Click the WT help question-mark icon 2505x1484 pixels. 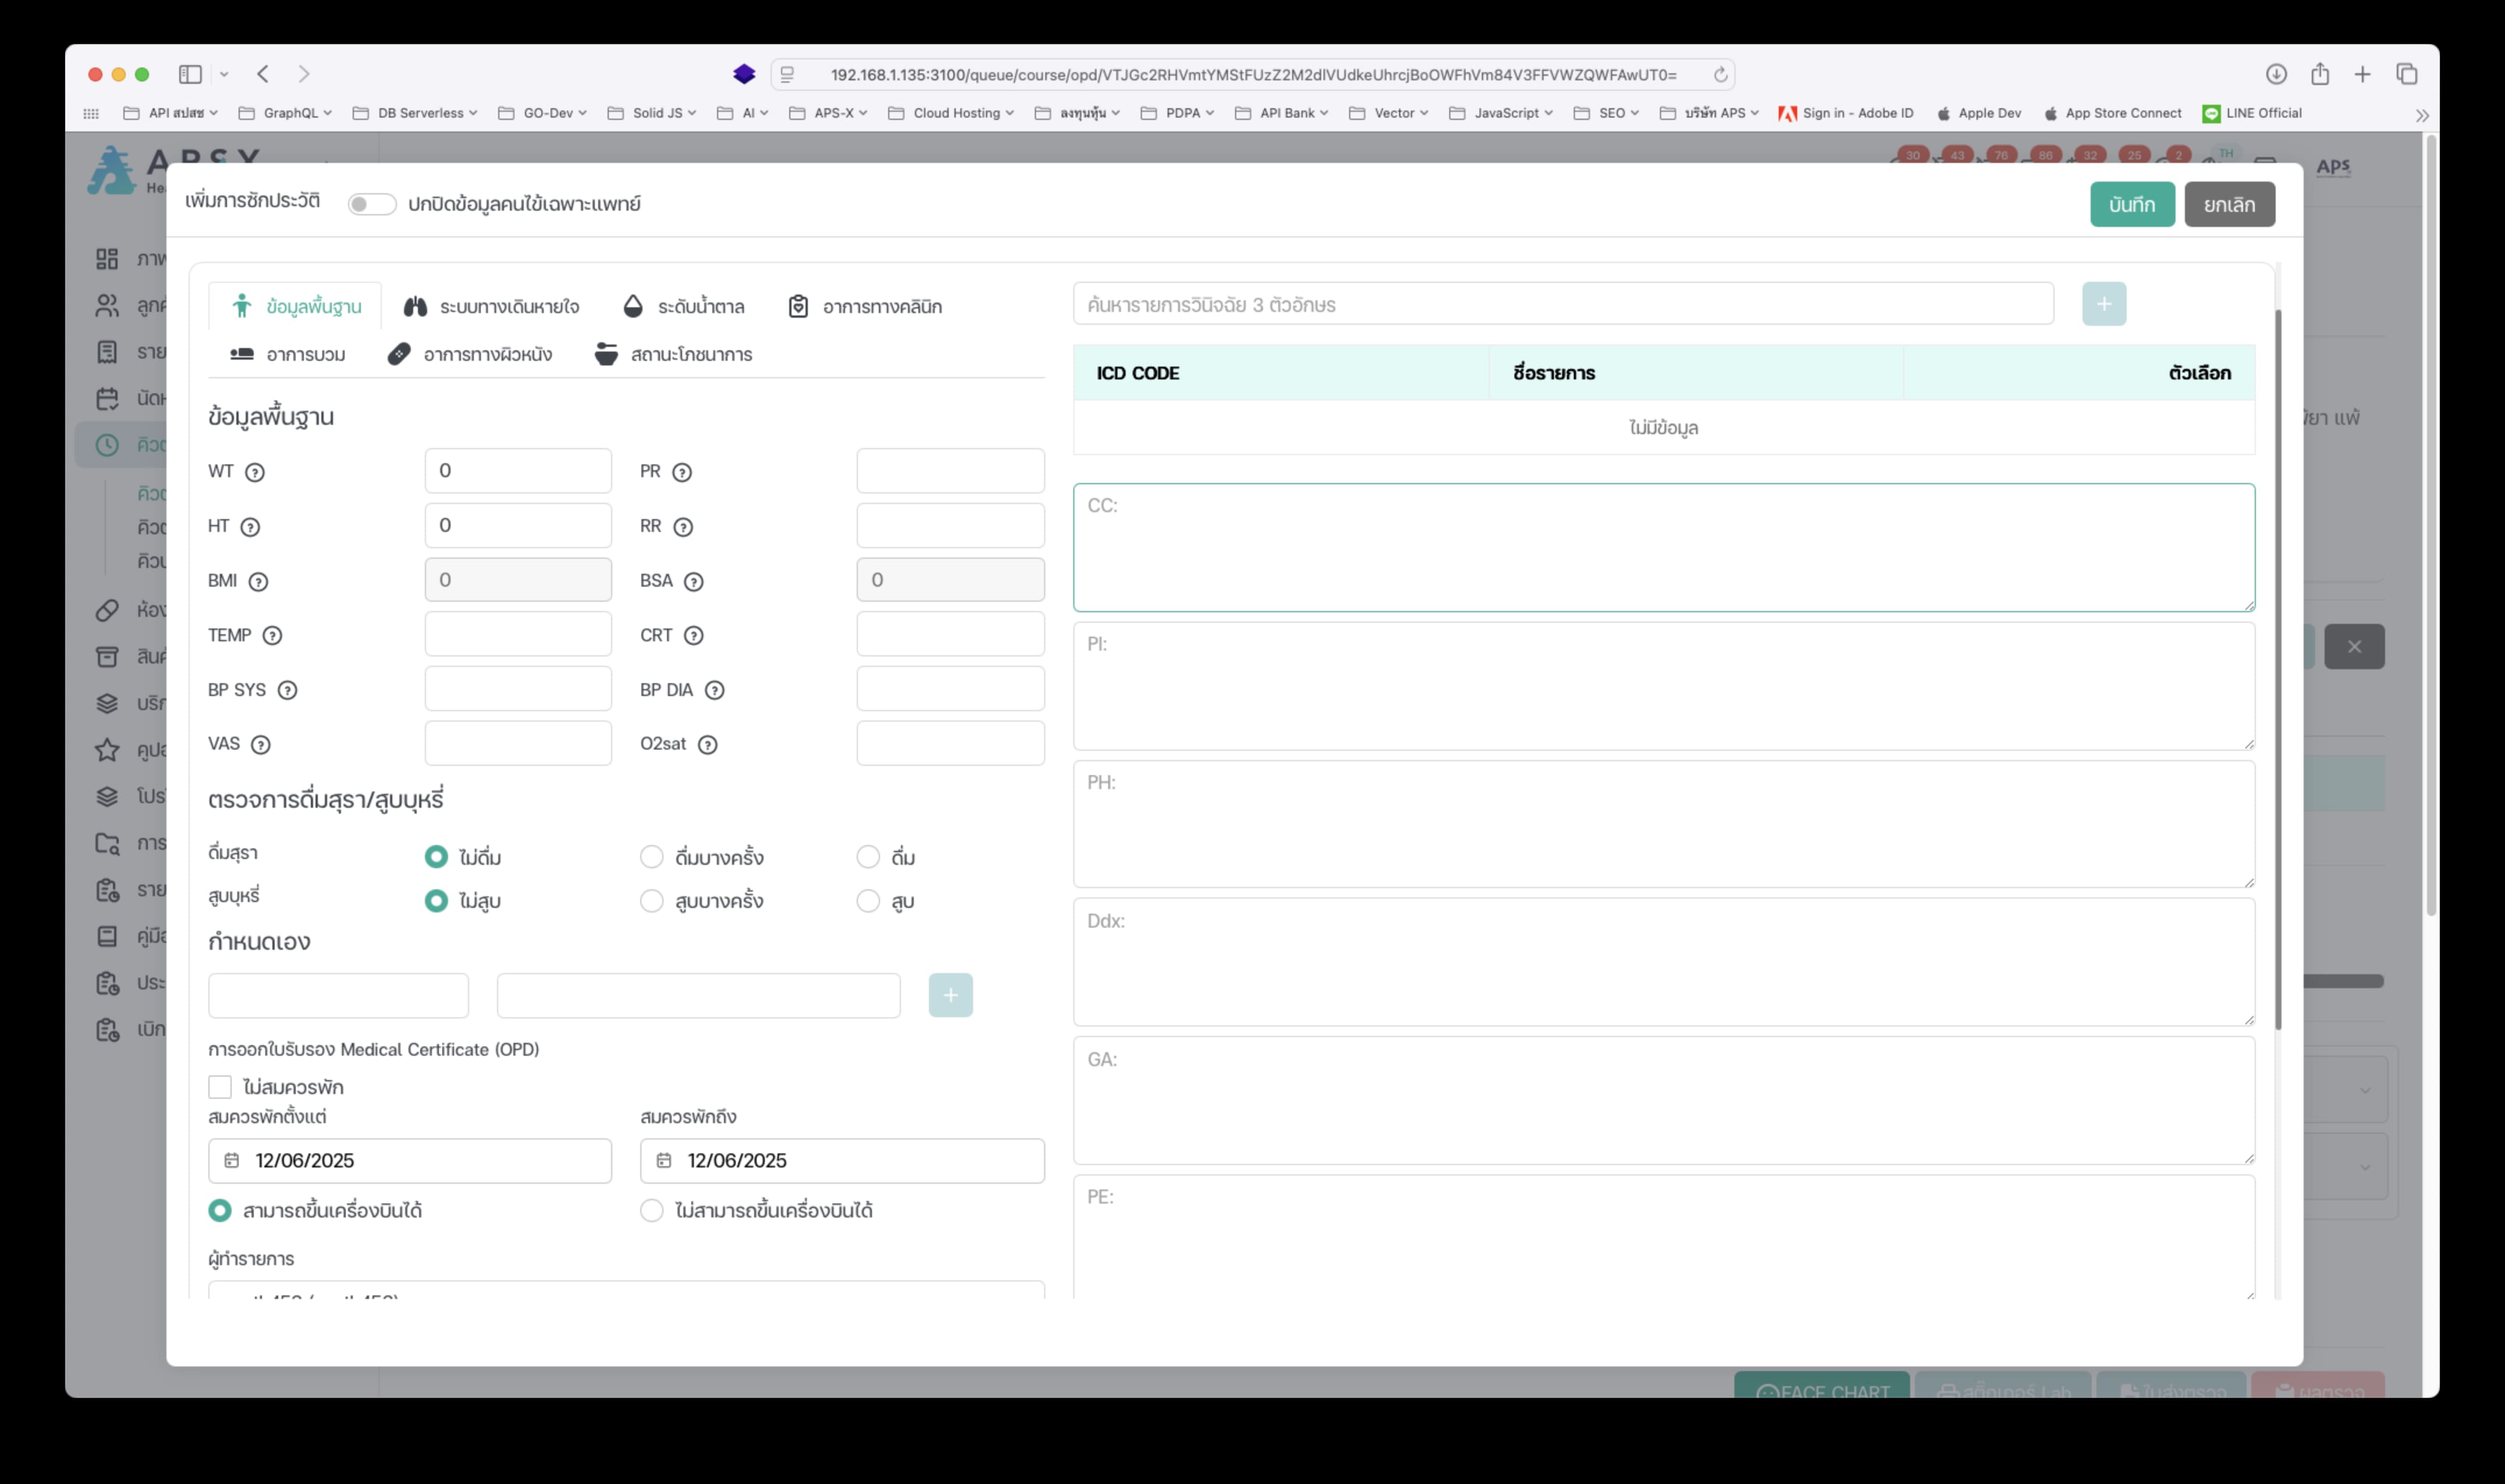[255, 472]
